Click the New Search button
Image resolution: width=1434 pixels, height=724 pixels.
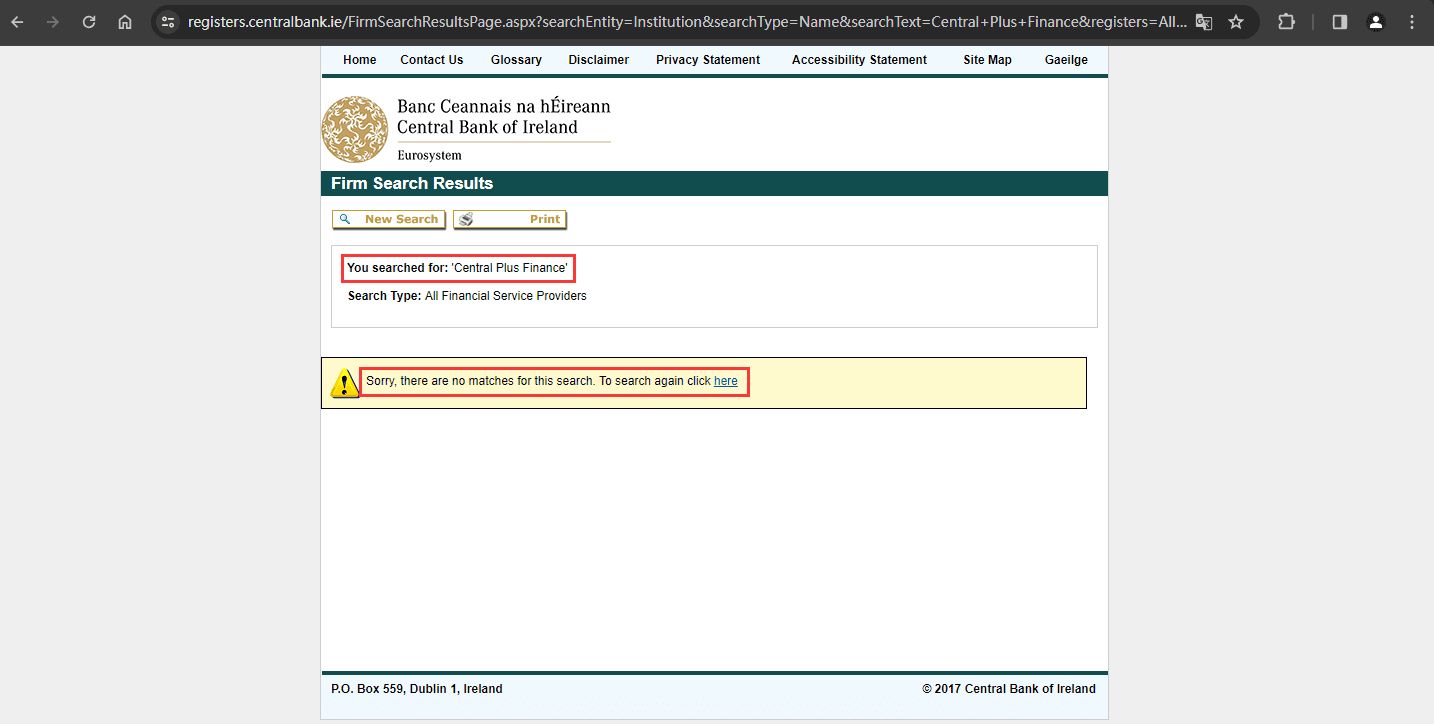[389, 219]
